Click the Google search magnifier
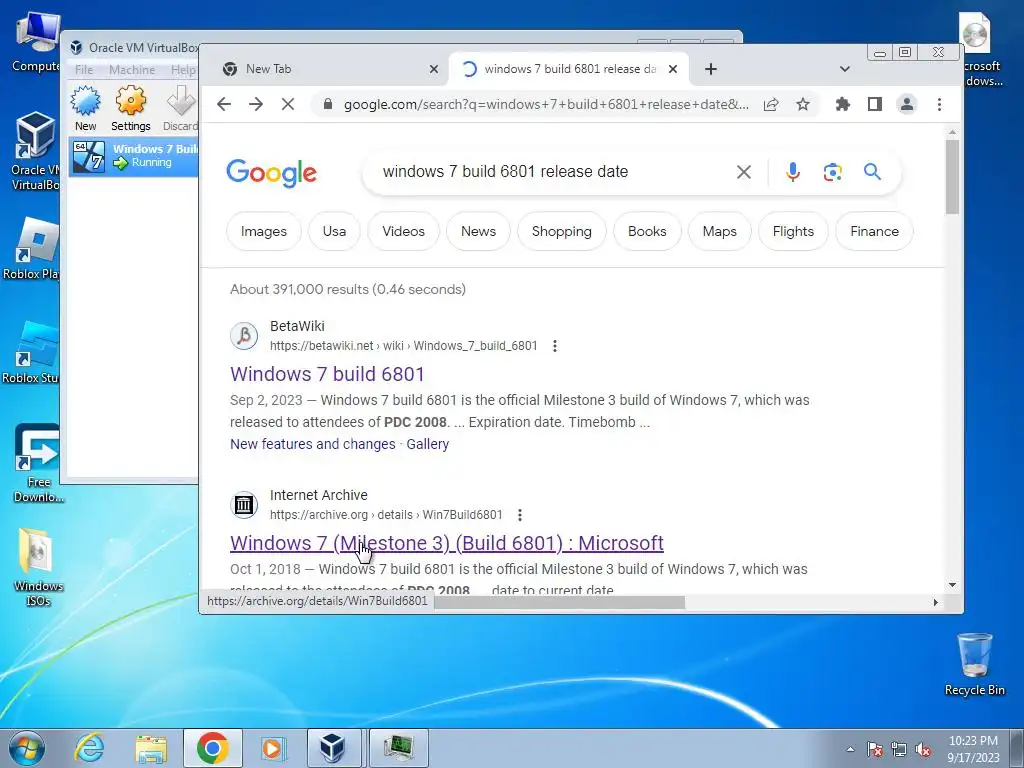The image size is (1024, 768). [x=872, y=172]
